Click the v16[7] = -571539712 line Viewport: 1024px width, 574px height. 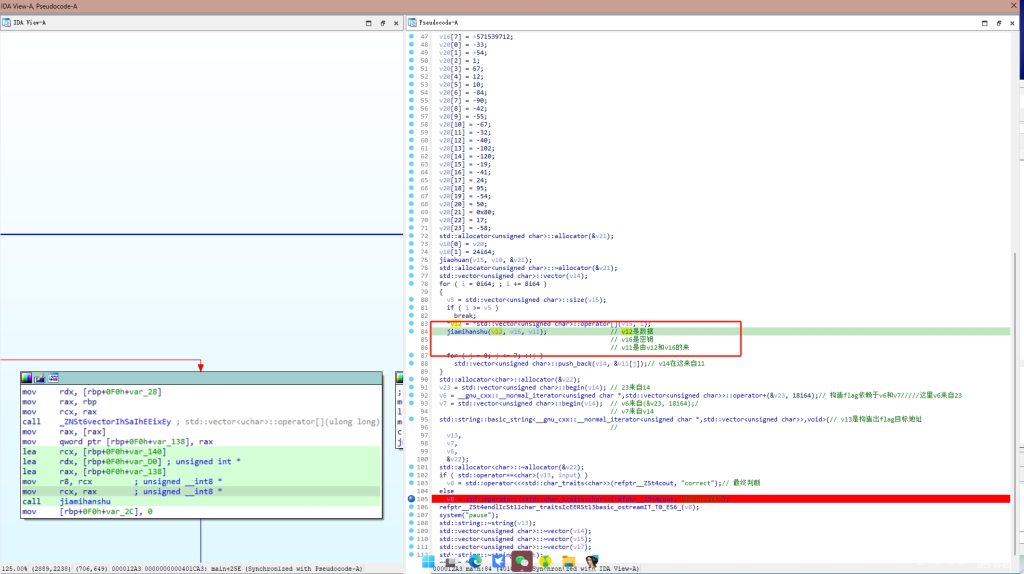476,37
